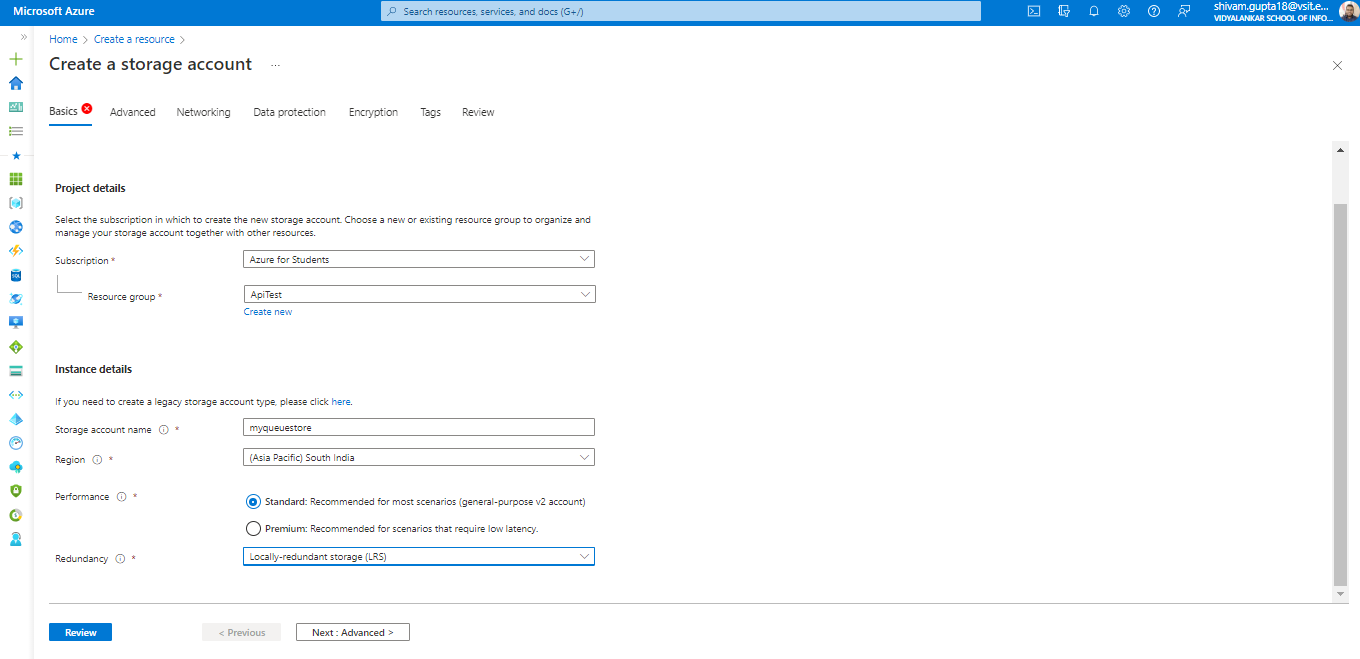Open the Subscription dropdown
Image resolution: width=1360 pixels, height=659 pixels.
[x=418, y=258]
